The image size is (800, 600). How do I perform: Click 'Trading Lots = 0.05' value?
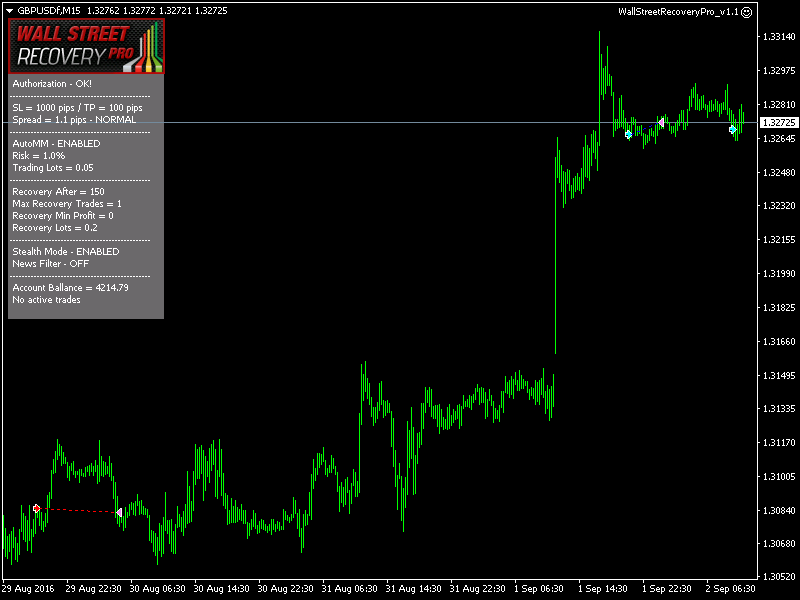click(53, 168)
